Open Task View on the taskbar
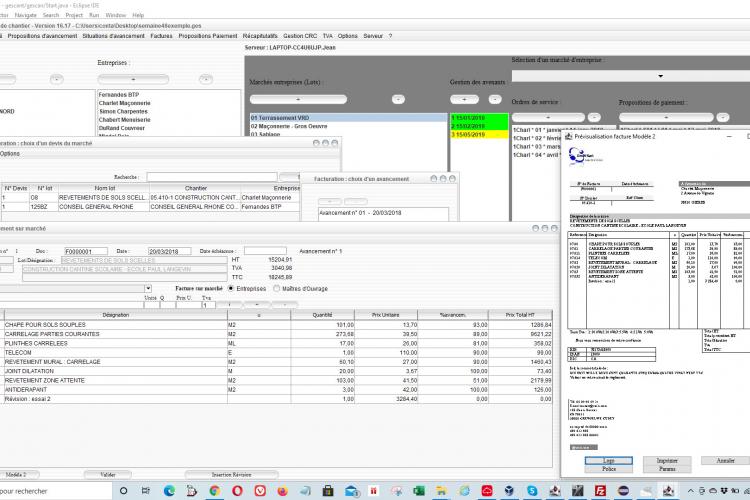The width and height of the screenshot is (750, 500). (146, 490)
